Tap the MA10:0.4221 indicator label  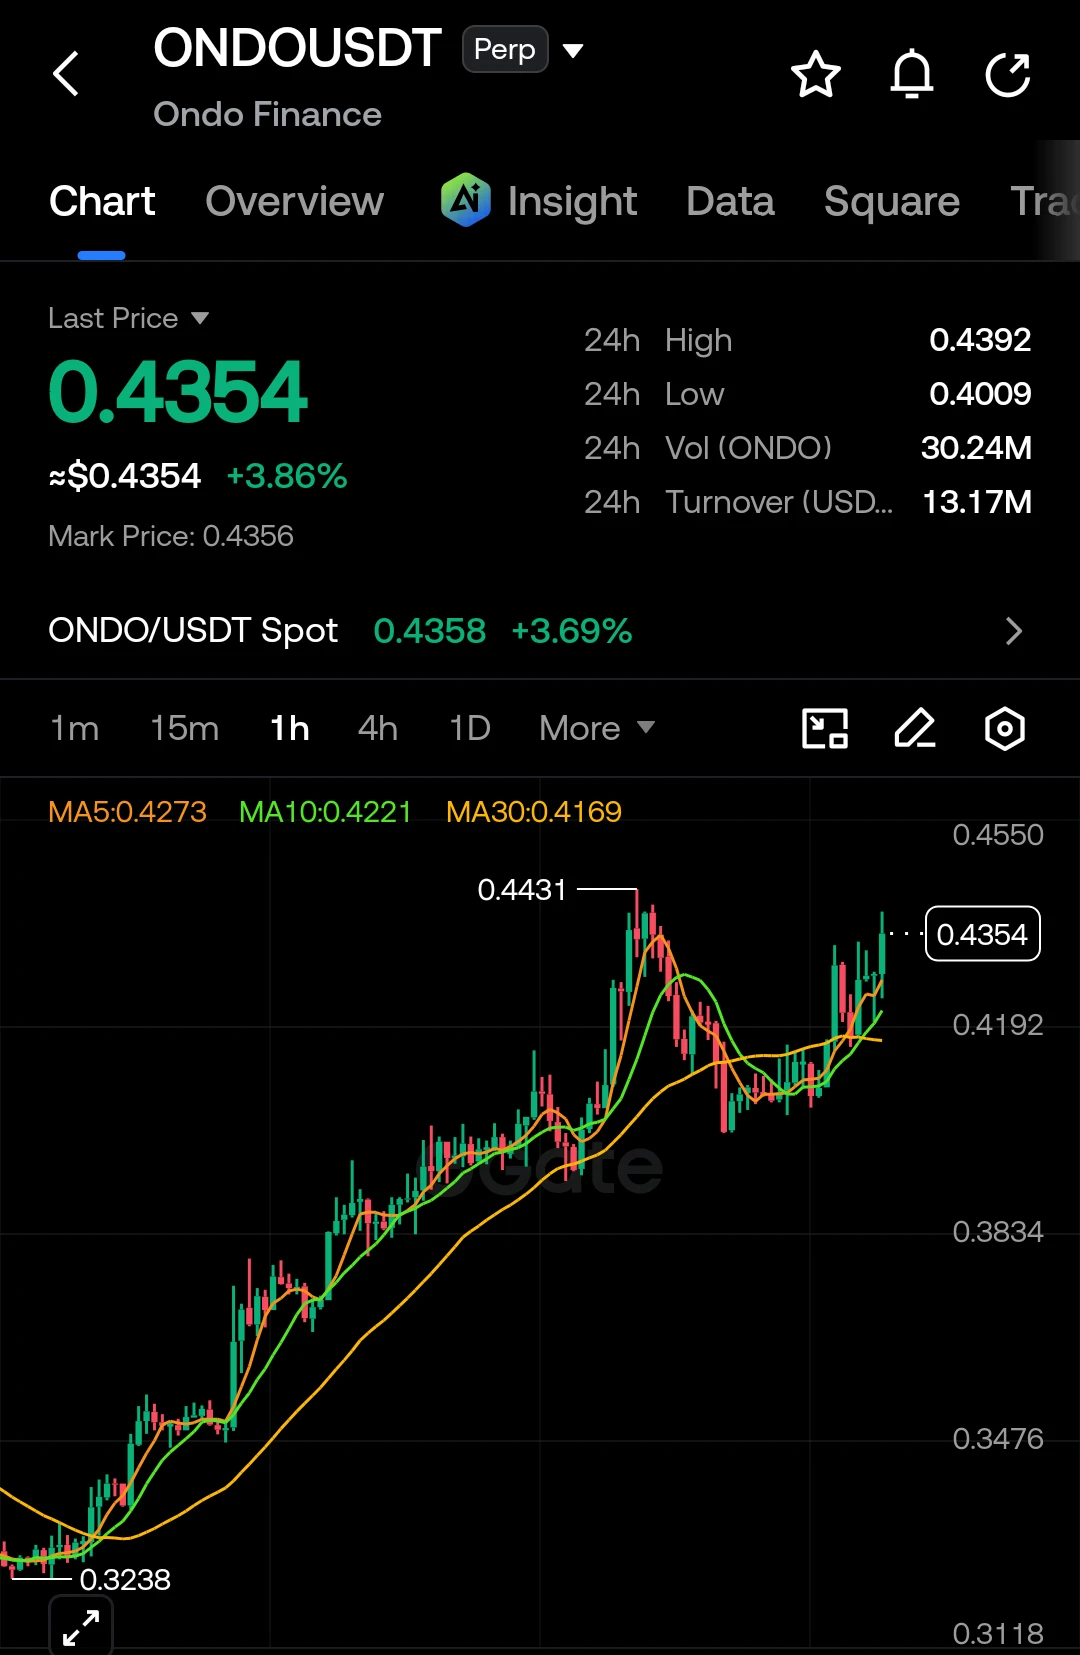325,811
